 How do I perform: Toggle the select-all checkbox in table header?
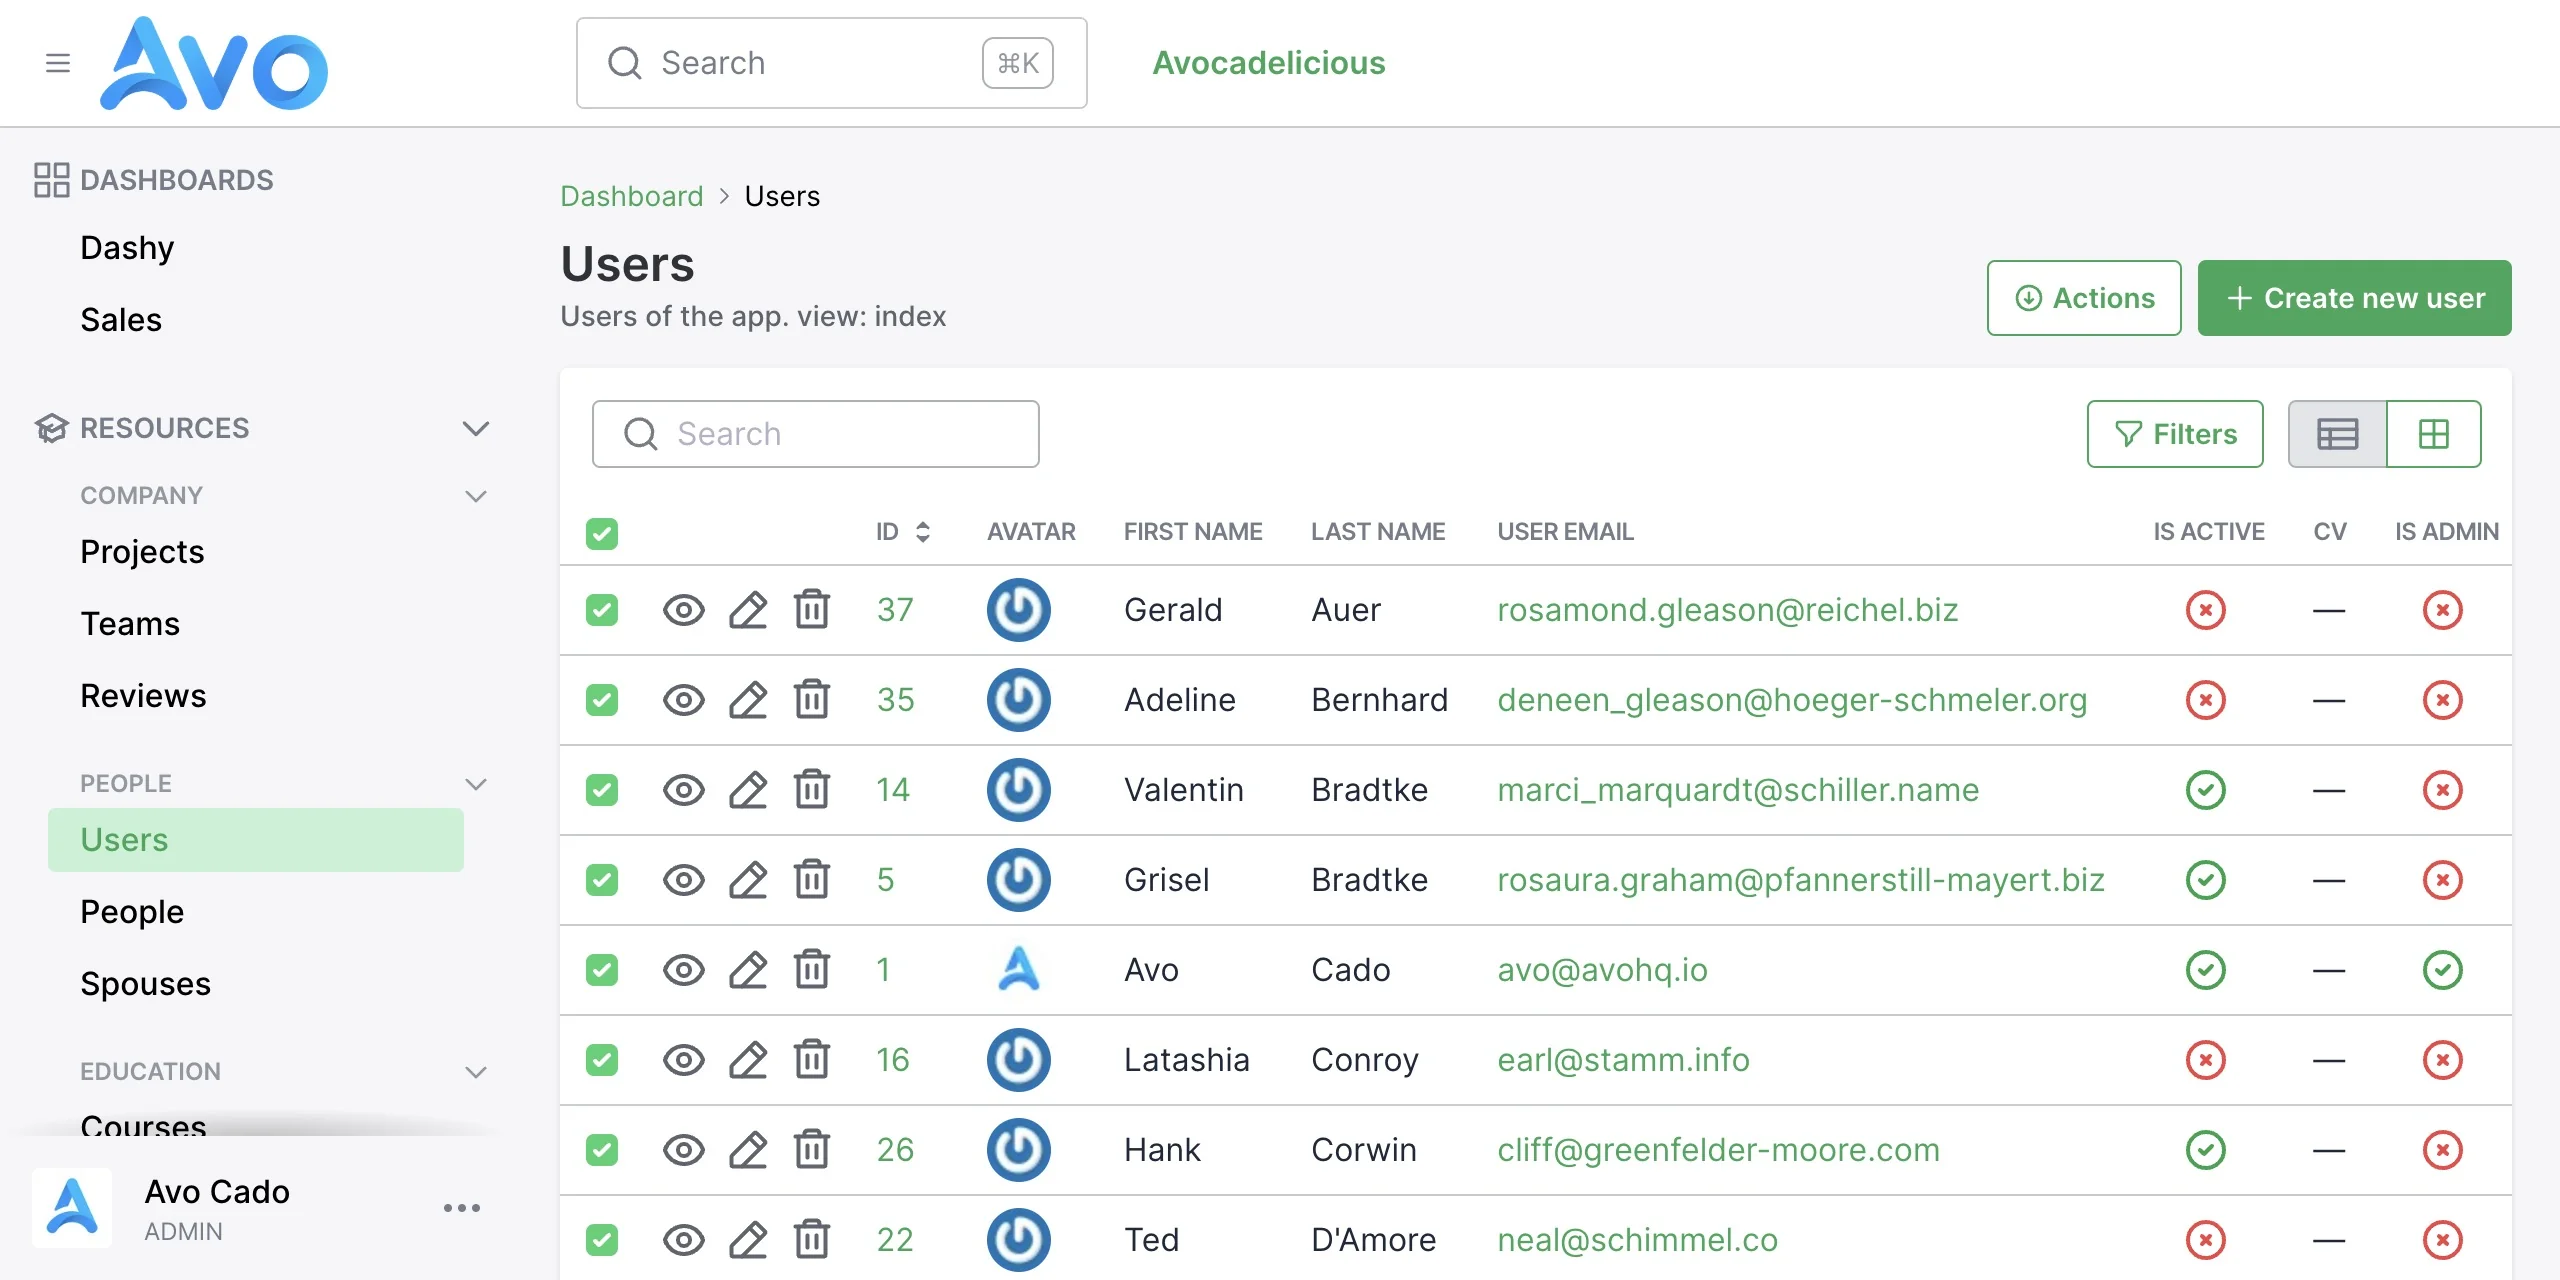[602, 534]
